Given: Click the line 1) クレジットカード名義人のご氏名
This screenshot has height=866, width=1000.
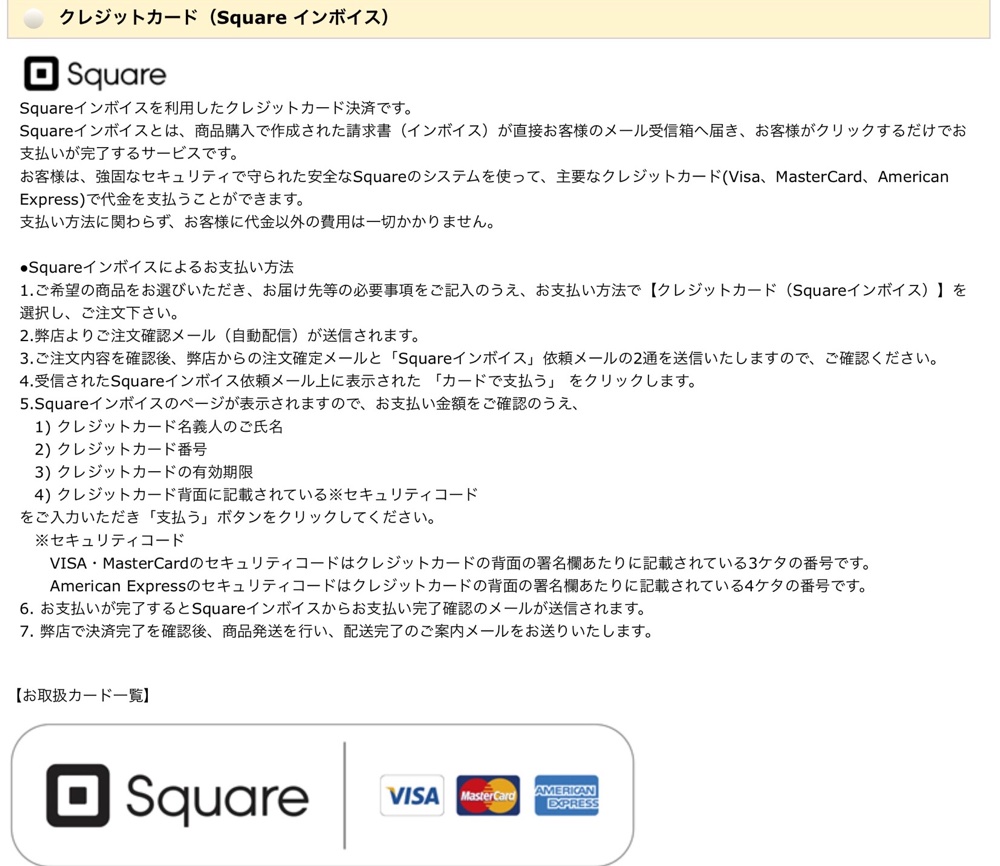Looking at the screenshot, I should [x=159, y=427].
